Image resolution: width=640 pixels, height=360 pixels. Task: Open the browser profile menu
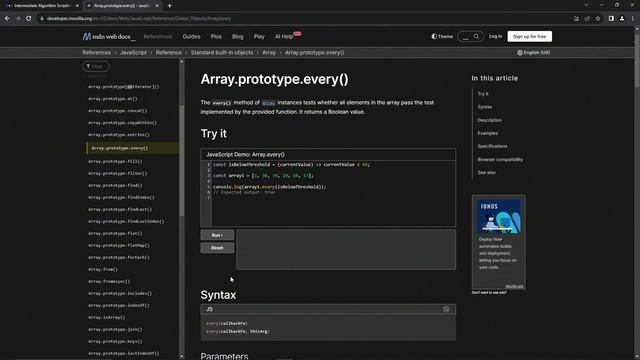(622, 18)
